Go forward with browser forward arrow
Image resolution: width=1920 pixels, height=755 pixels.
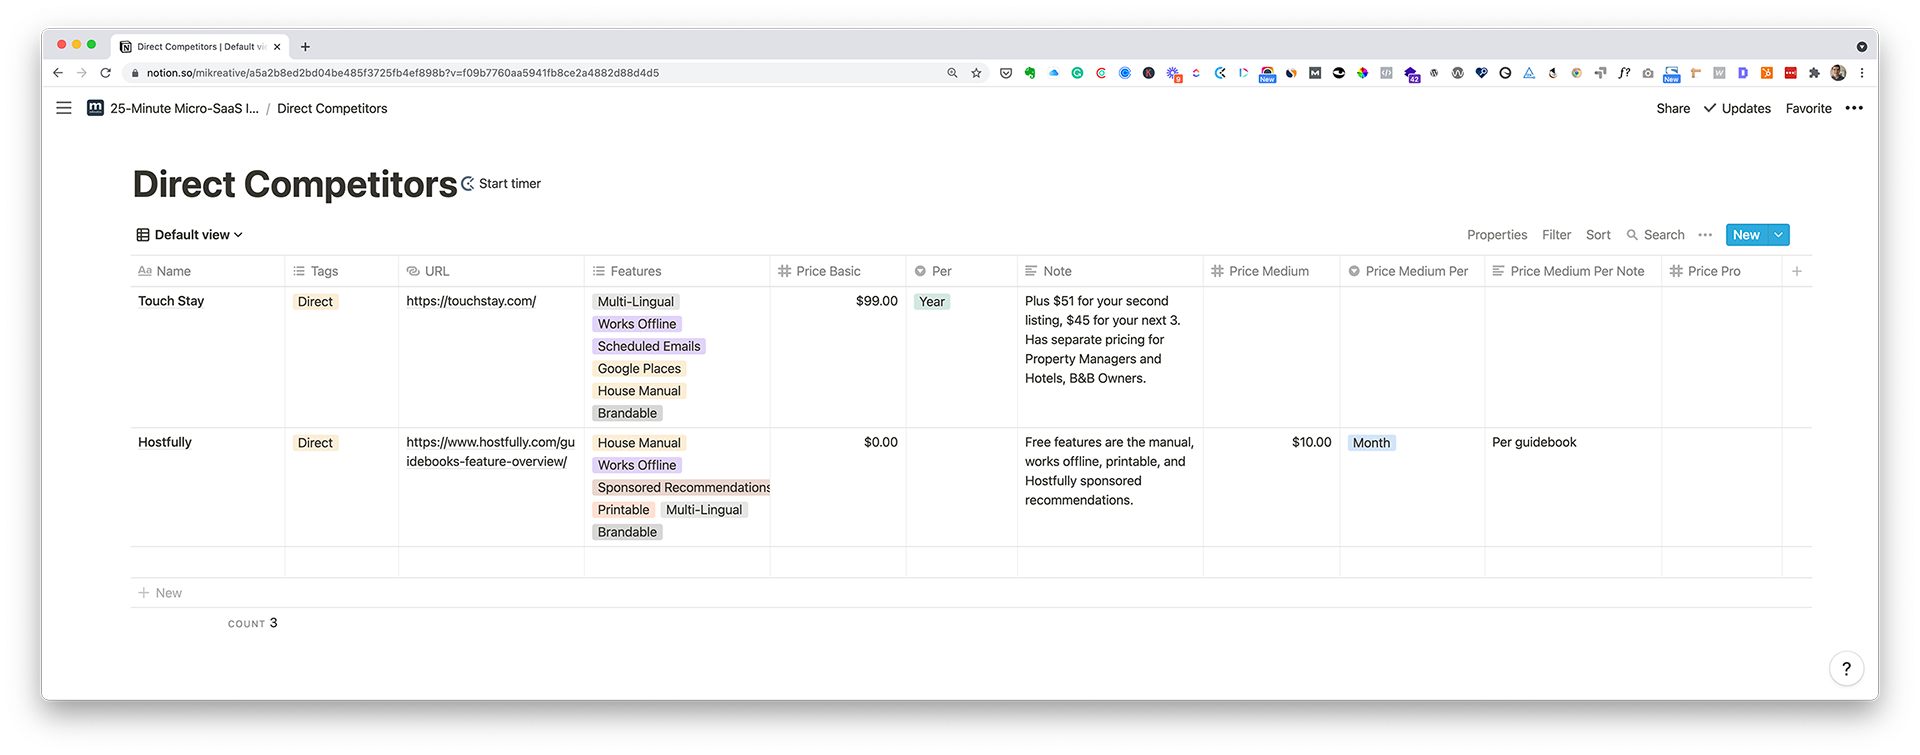coord(82,73)
